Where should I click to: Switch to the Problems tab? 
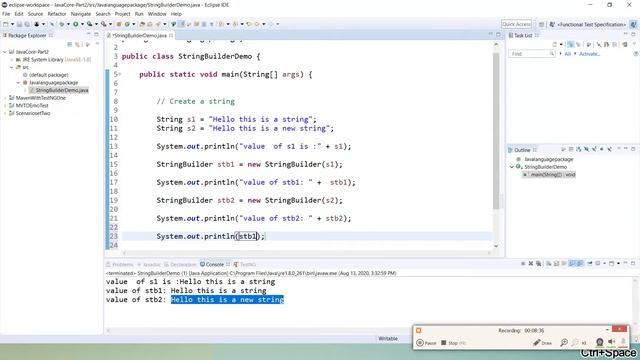tap(120, 264)
